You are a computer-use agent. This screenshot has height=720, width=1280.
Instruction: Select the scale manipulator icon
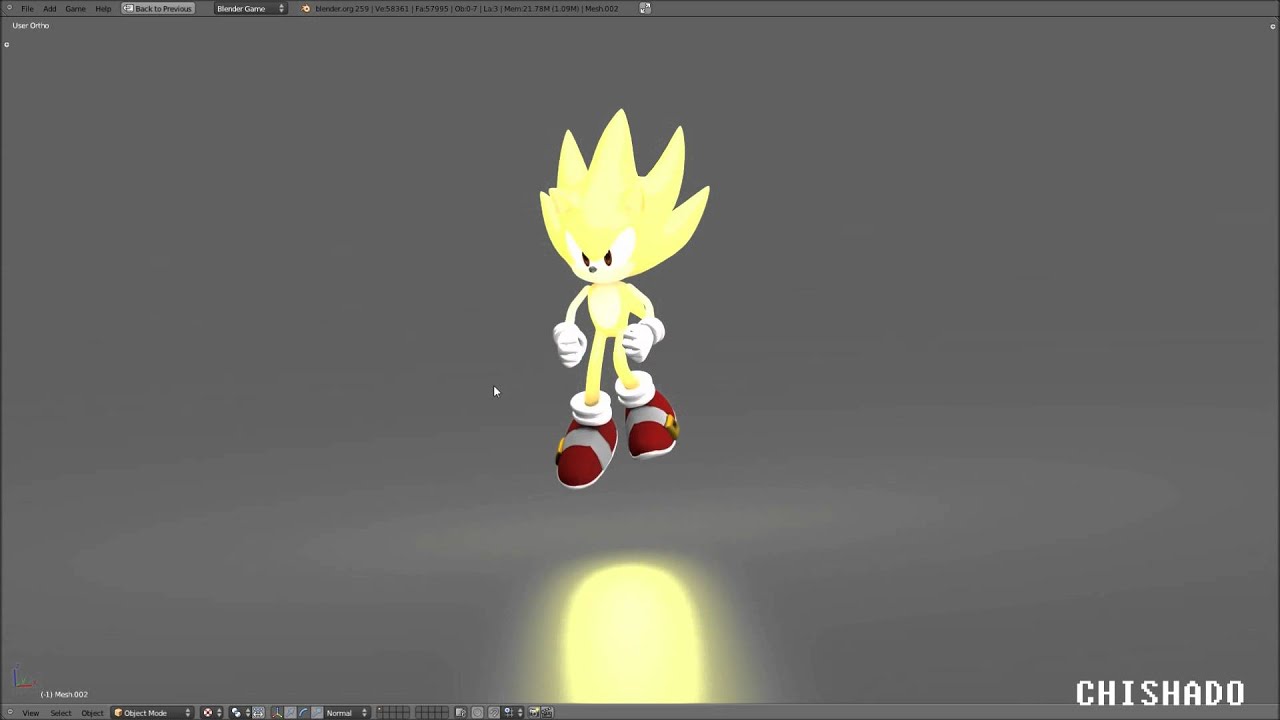pos(316,713)
